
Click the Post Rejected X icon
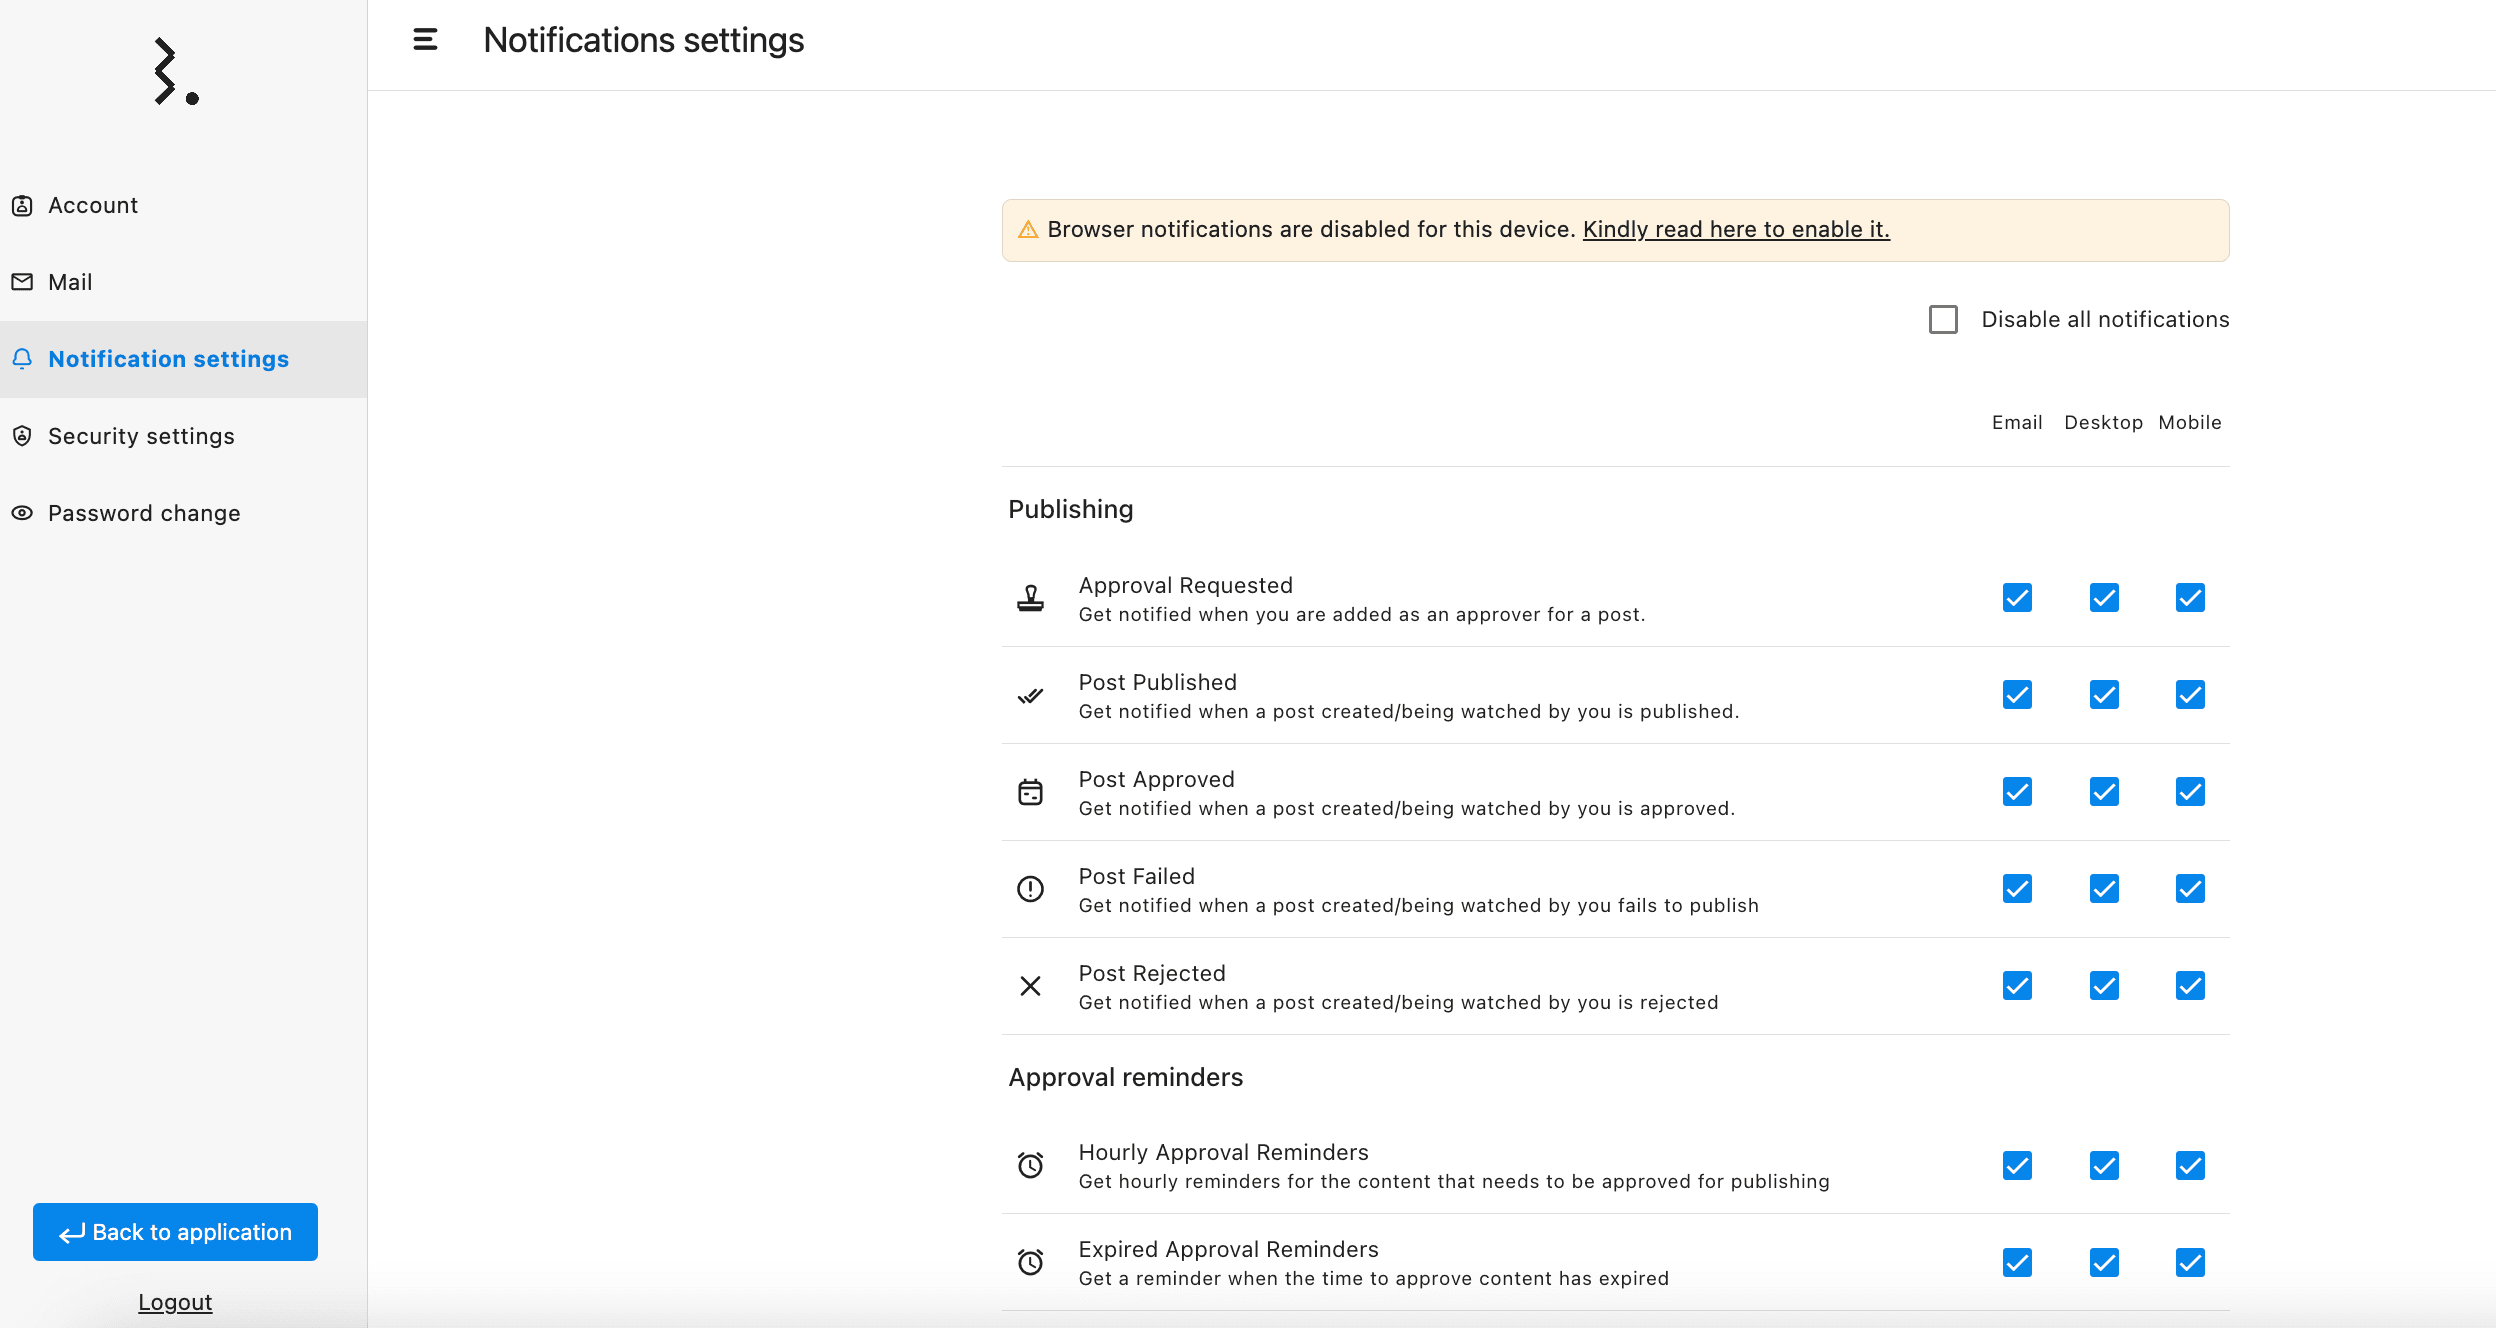tap(1031, 986)
